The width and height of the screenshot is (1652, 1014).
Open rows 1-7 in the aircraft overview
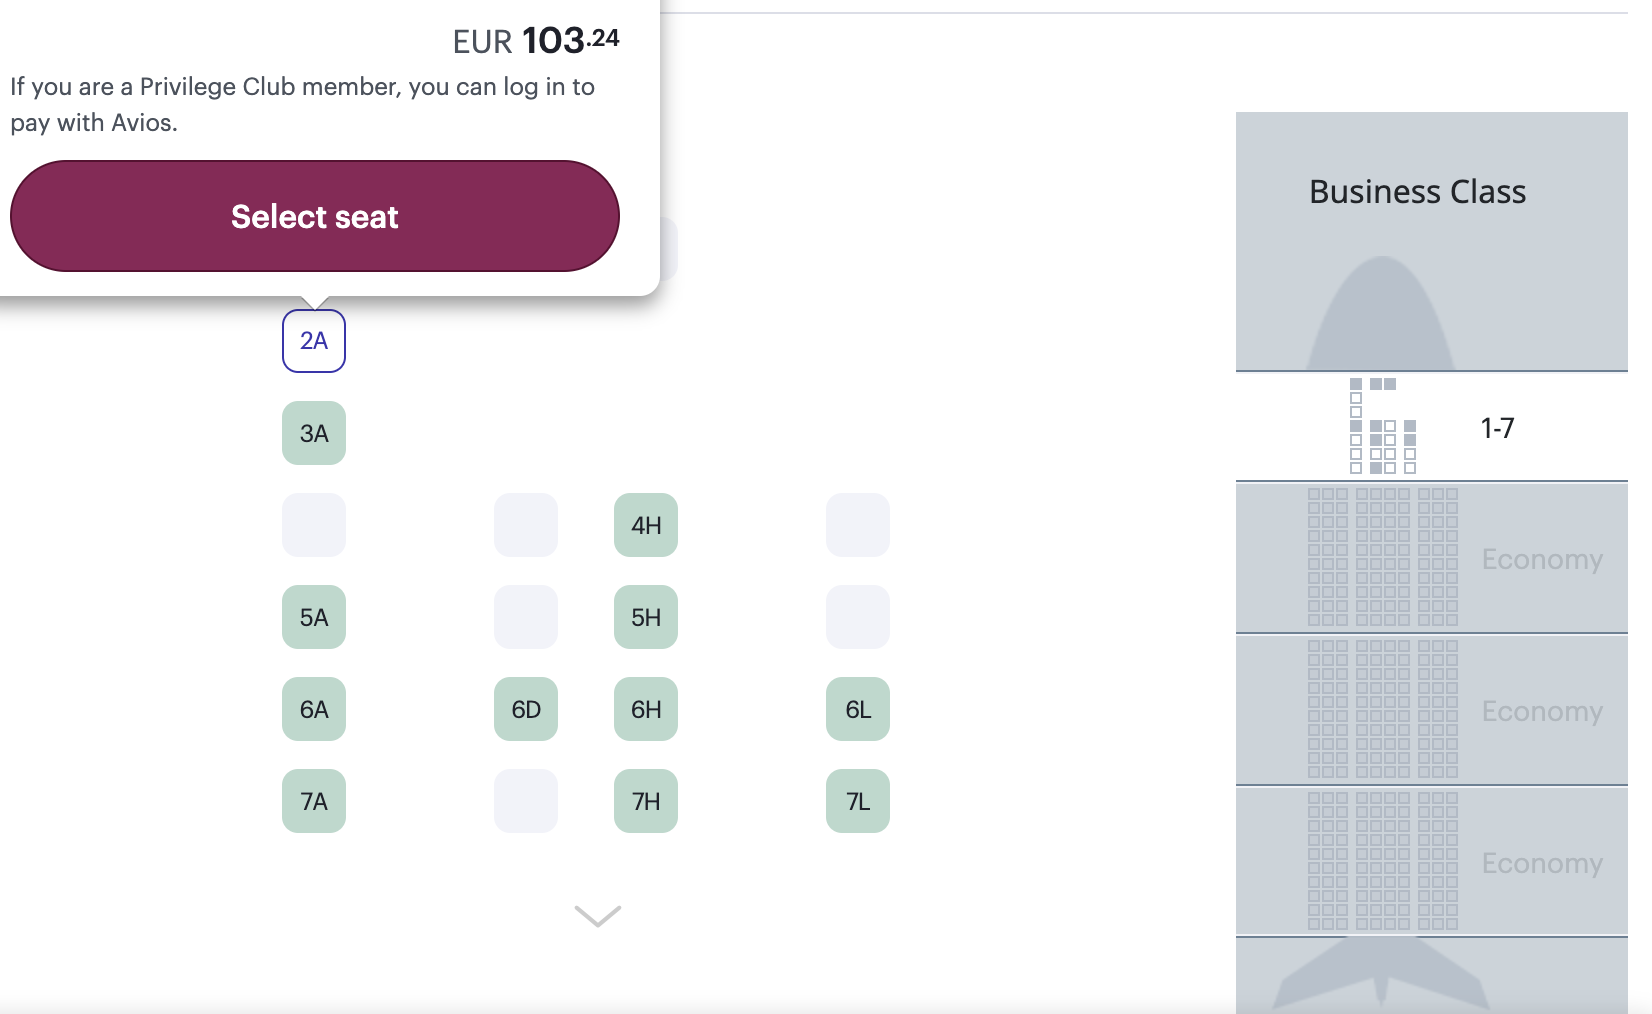1431,427
